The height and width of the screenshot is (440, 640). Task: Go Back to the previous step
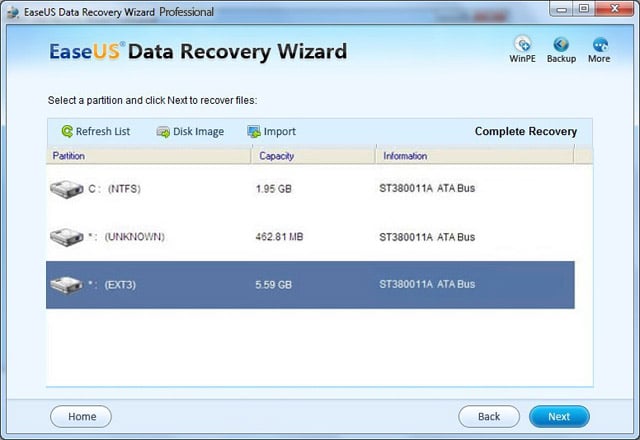tap(489, 416)
